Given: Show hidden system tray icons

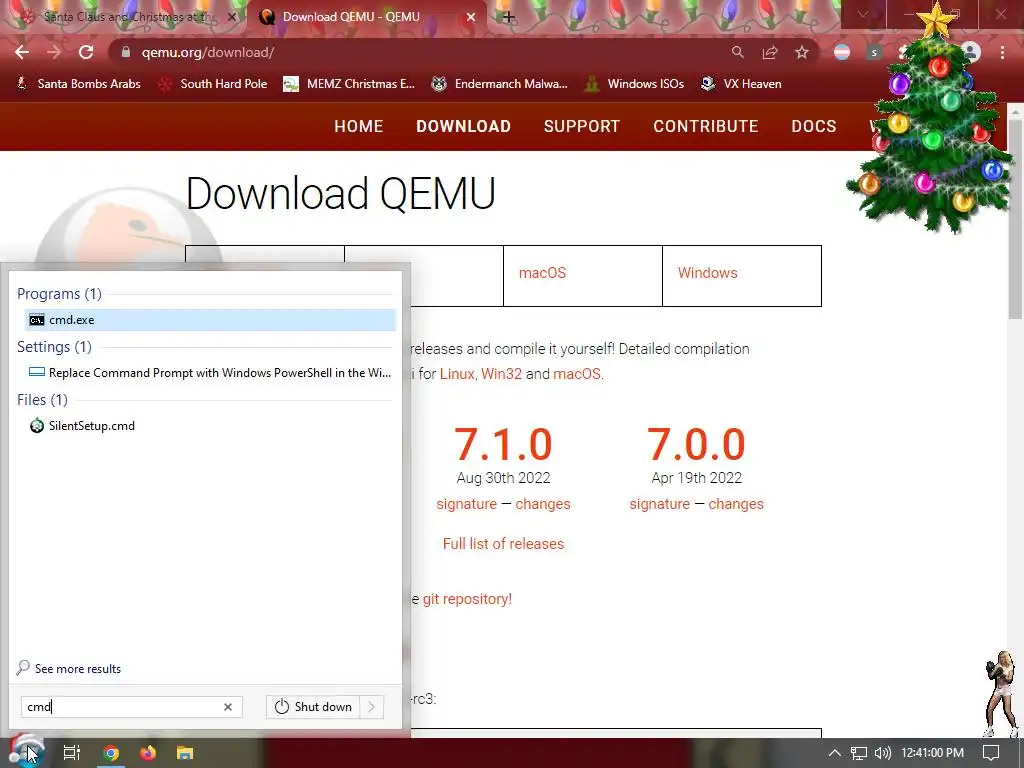Looking at the screenshot, I should 835,753.
